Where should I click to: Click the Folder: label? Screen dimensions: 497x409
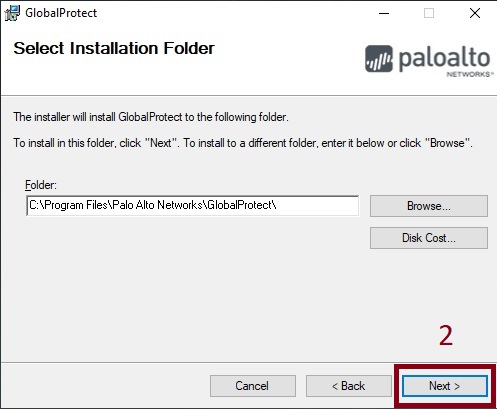click(x=41, y=185)
